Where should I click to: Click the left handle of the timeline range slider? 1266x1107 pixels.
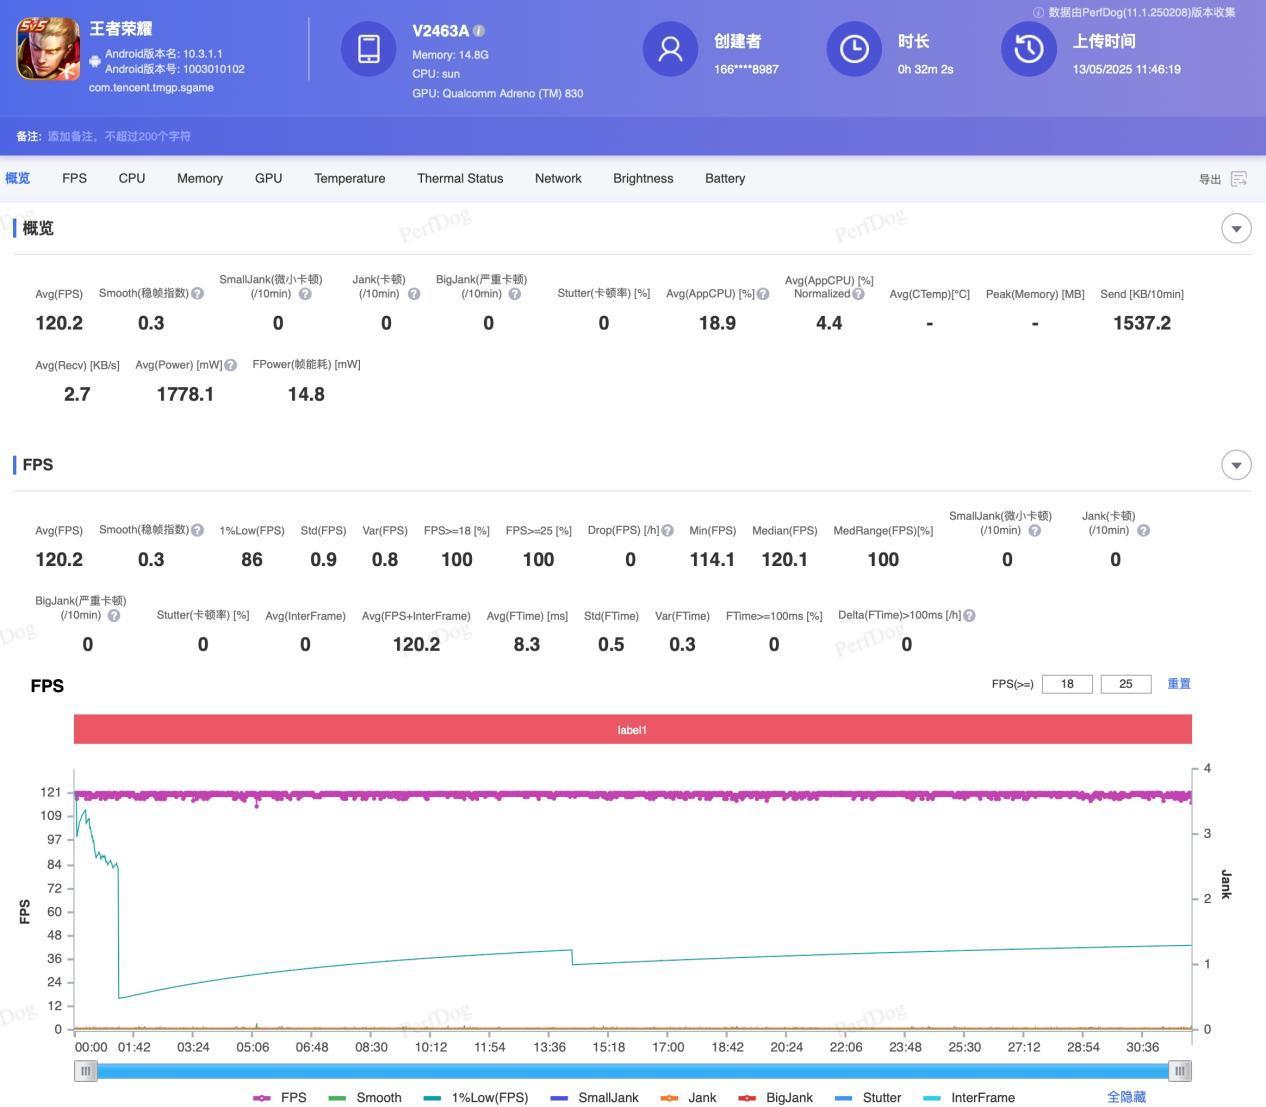point(86,1071)
